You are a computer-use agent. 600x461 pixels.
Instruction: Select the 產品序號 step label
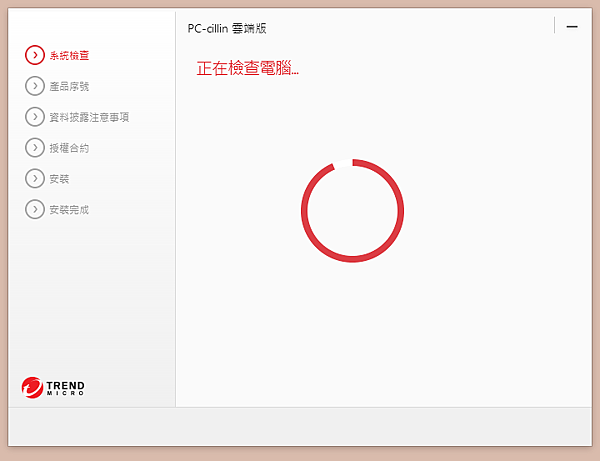coord(69,86)
